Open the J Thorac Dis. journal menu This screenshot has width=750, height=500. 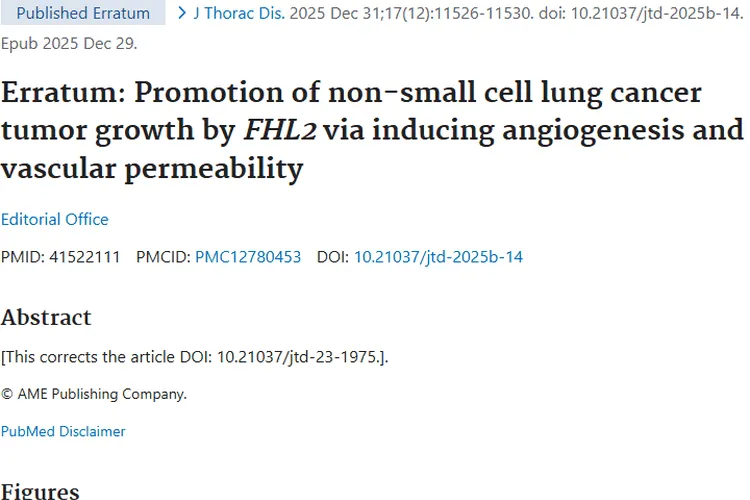click(x=238, y=14)
